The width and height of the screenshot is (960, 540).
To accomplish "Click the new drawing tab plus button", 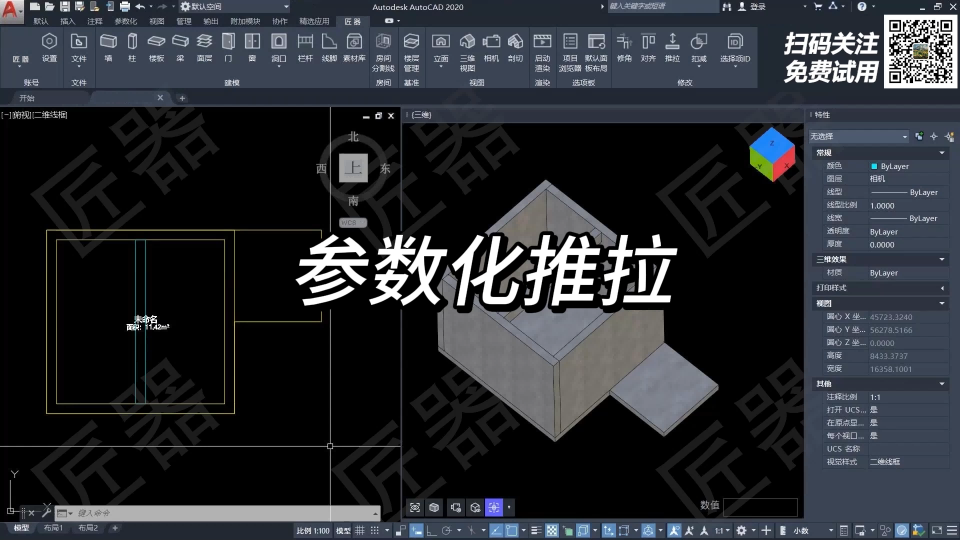I will click(x=182, y=98).
